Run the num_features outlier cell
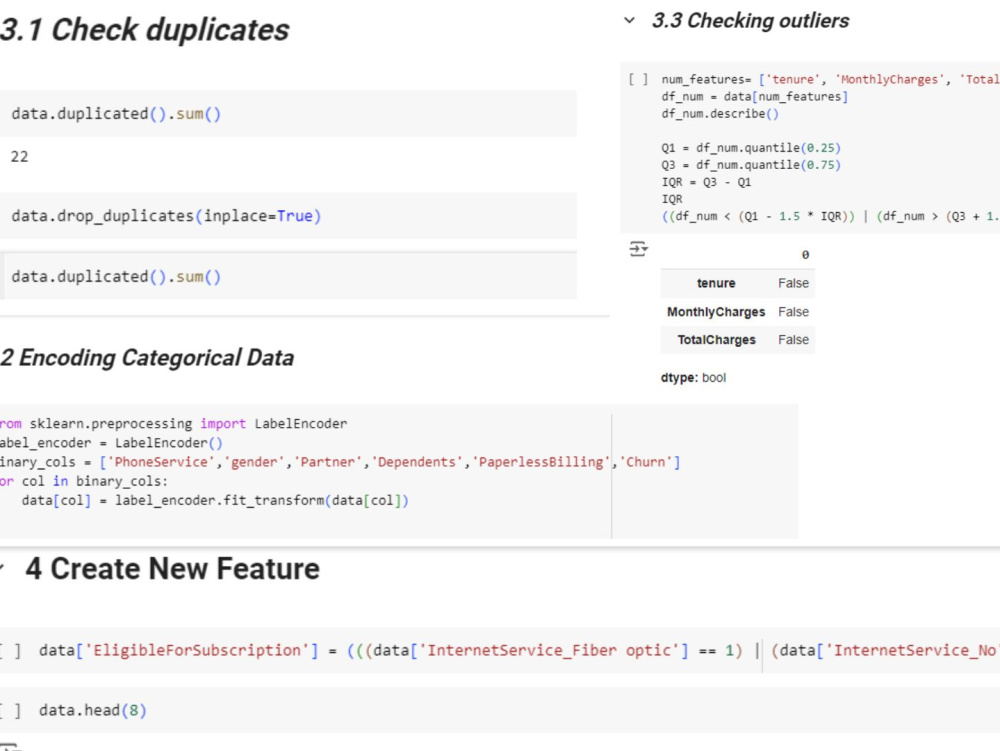 point(638,79)
